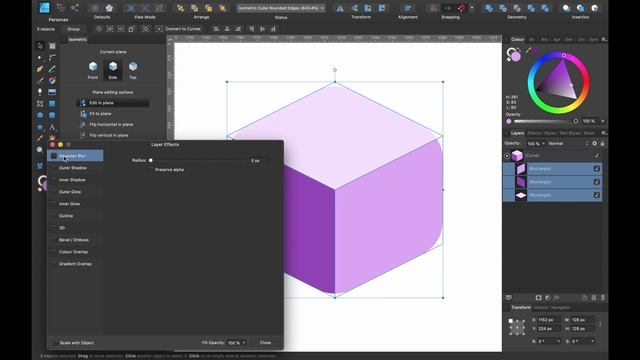Select the Artistic Text tool A
Viewport: 640px width, 360px height.
coord(52,127)
